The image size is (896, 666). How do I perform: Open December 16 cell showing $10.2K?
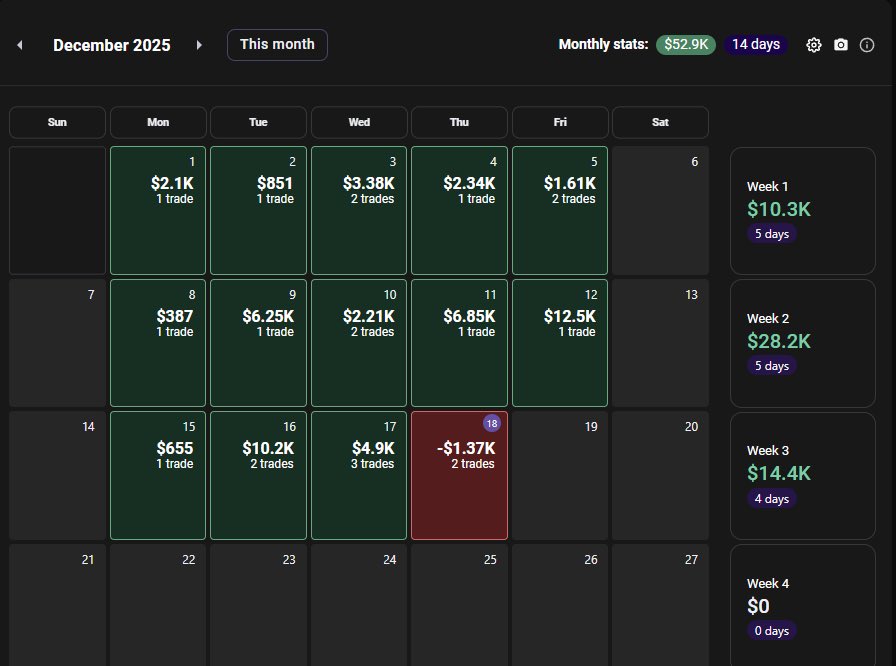(x=258, y=475)
